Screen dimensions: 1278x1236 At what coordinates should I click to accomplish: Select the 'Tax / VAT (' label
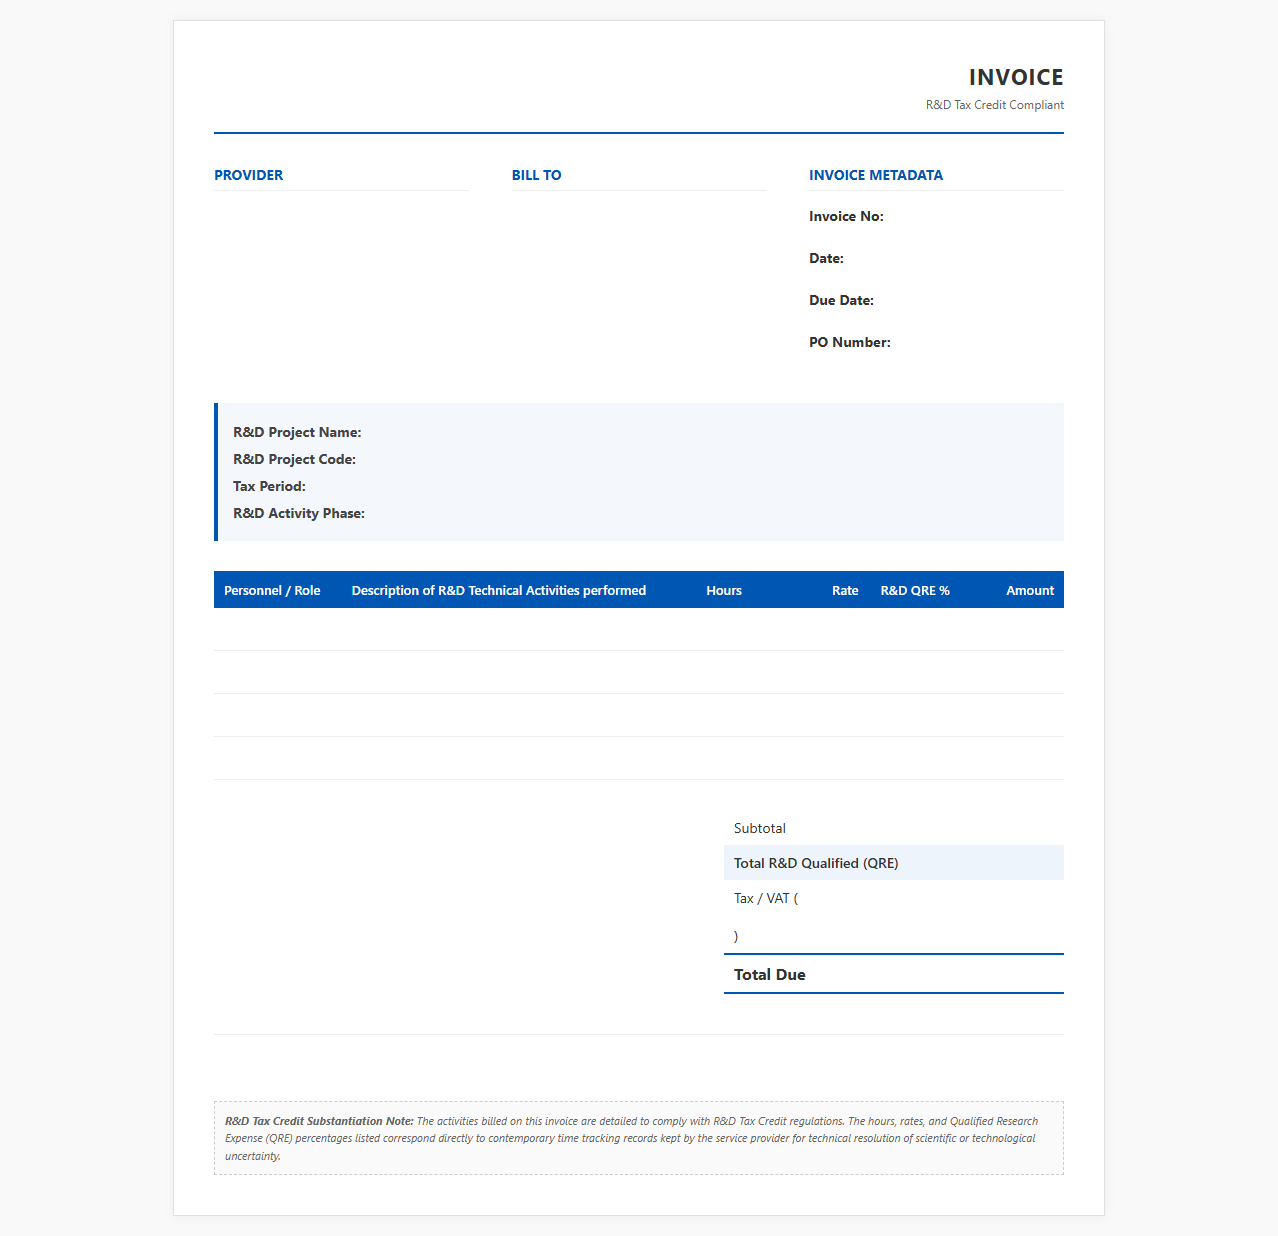click(x=766, y=898)
